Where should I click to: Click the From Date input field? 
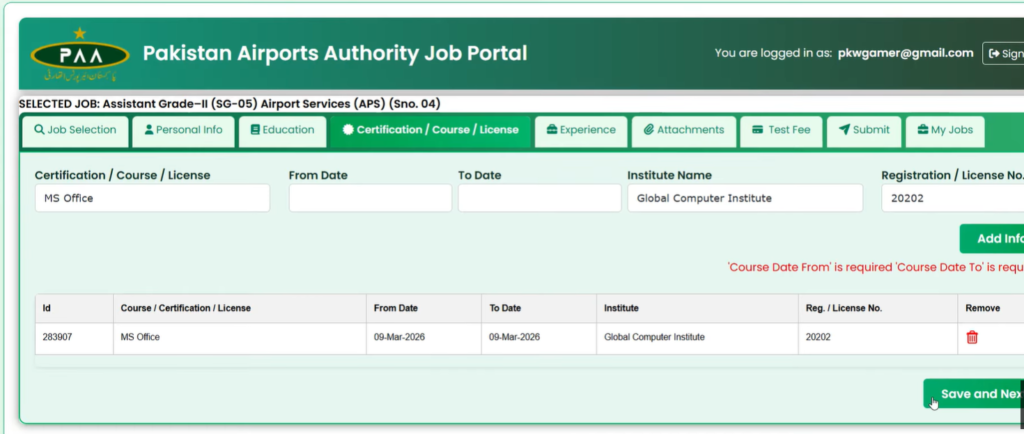(370, 198)
